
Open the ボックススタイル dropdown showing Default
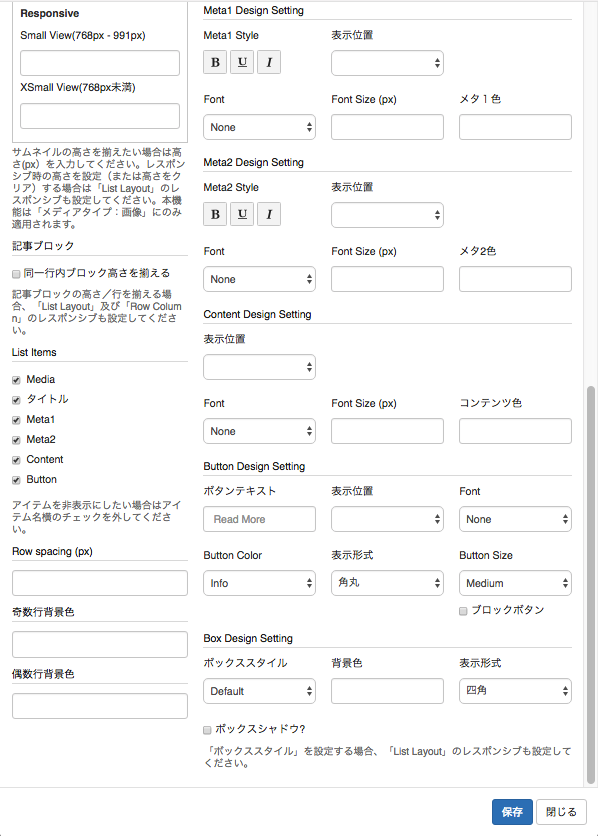[x=260, y=691]
